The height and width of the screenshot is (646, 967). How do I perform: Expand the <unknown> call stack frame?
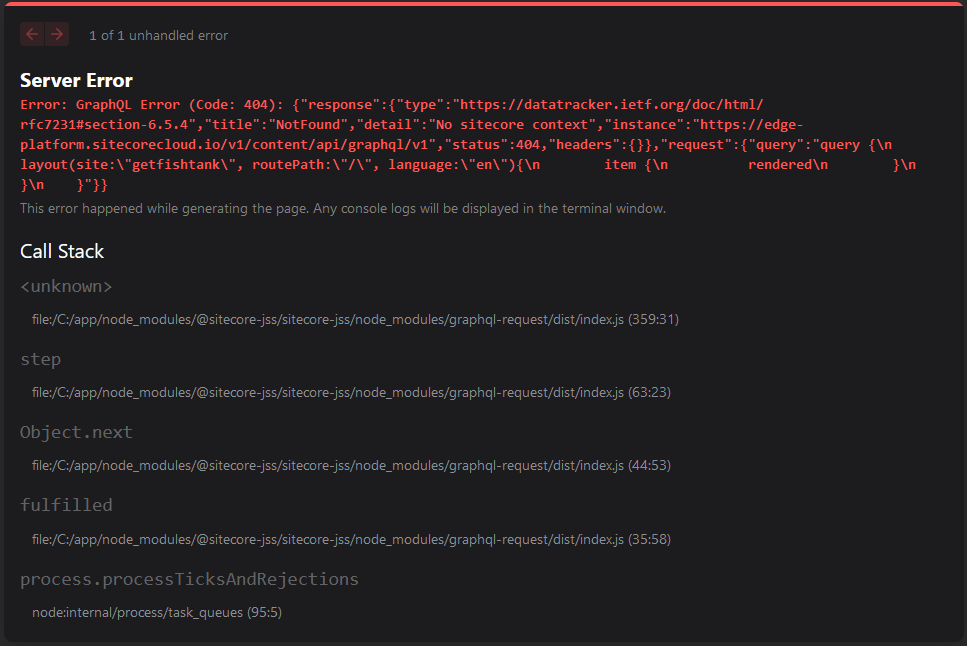pyautogui.click(x=66, y=286)
